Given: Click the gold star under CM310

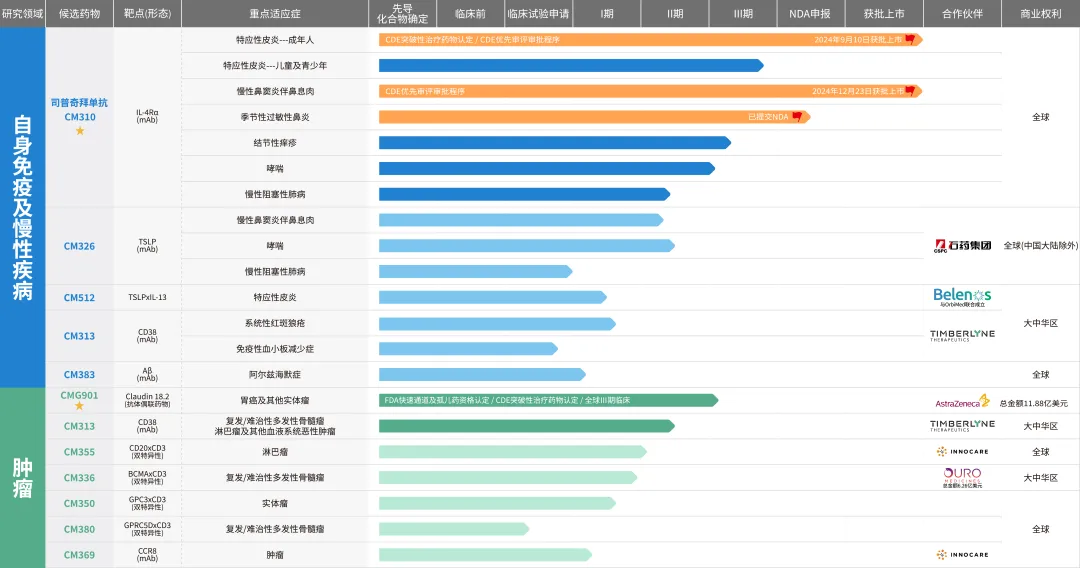Looking at the screenshot, I should 80,130.
